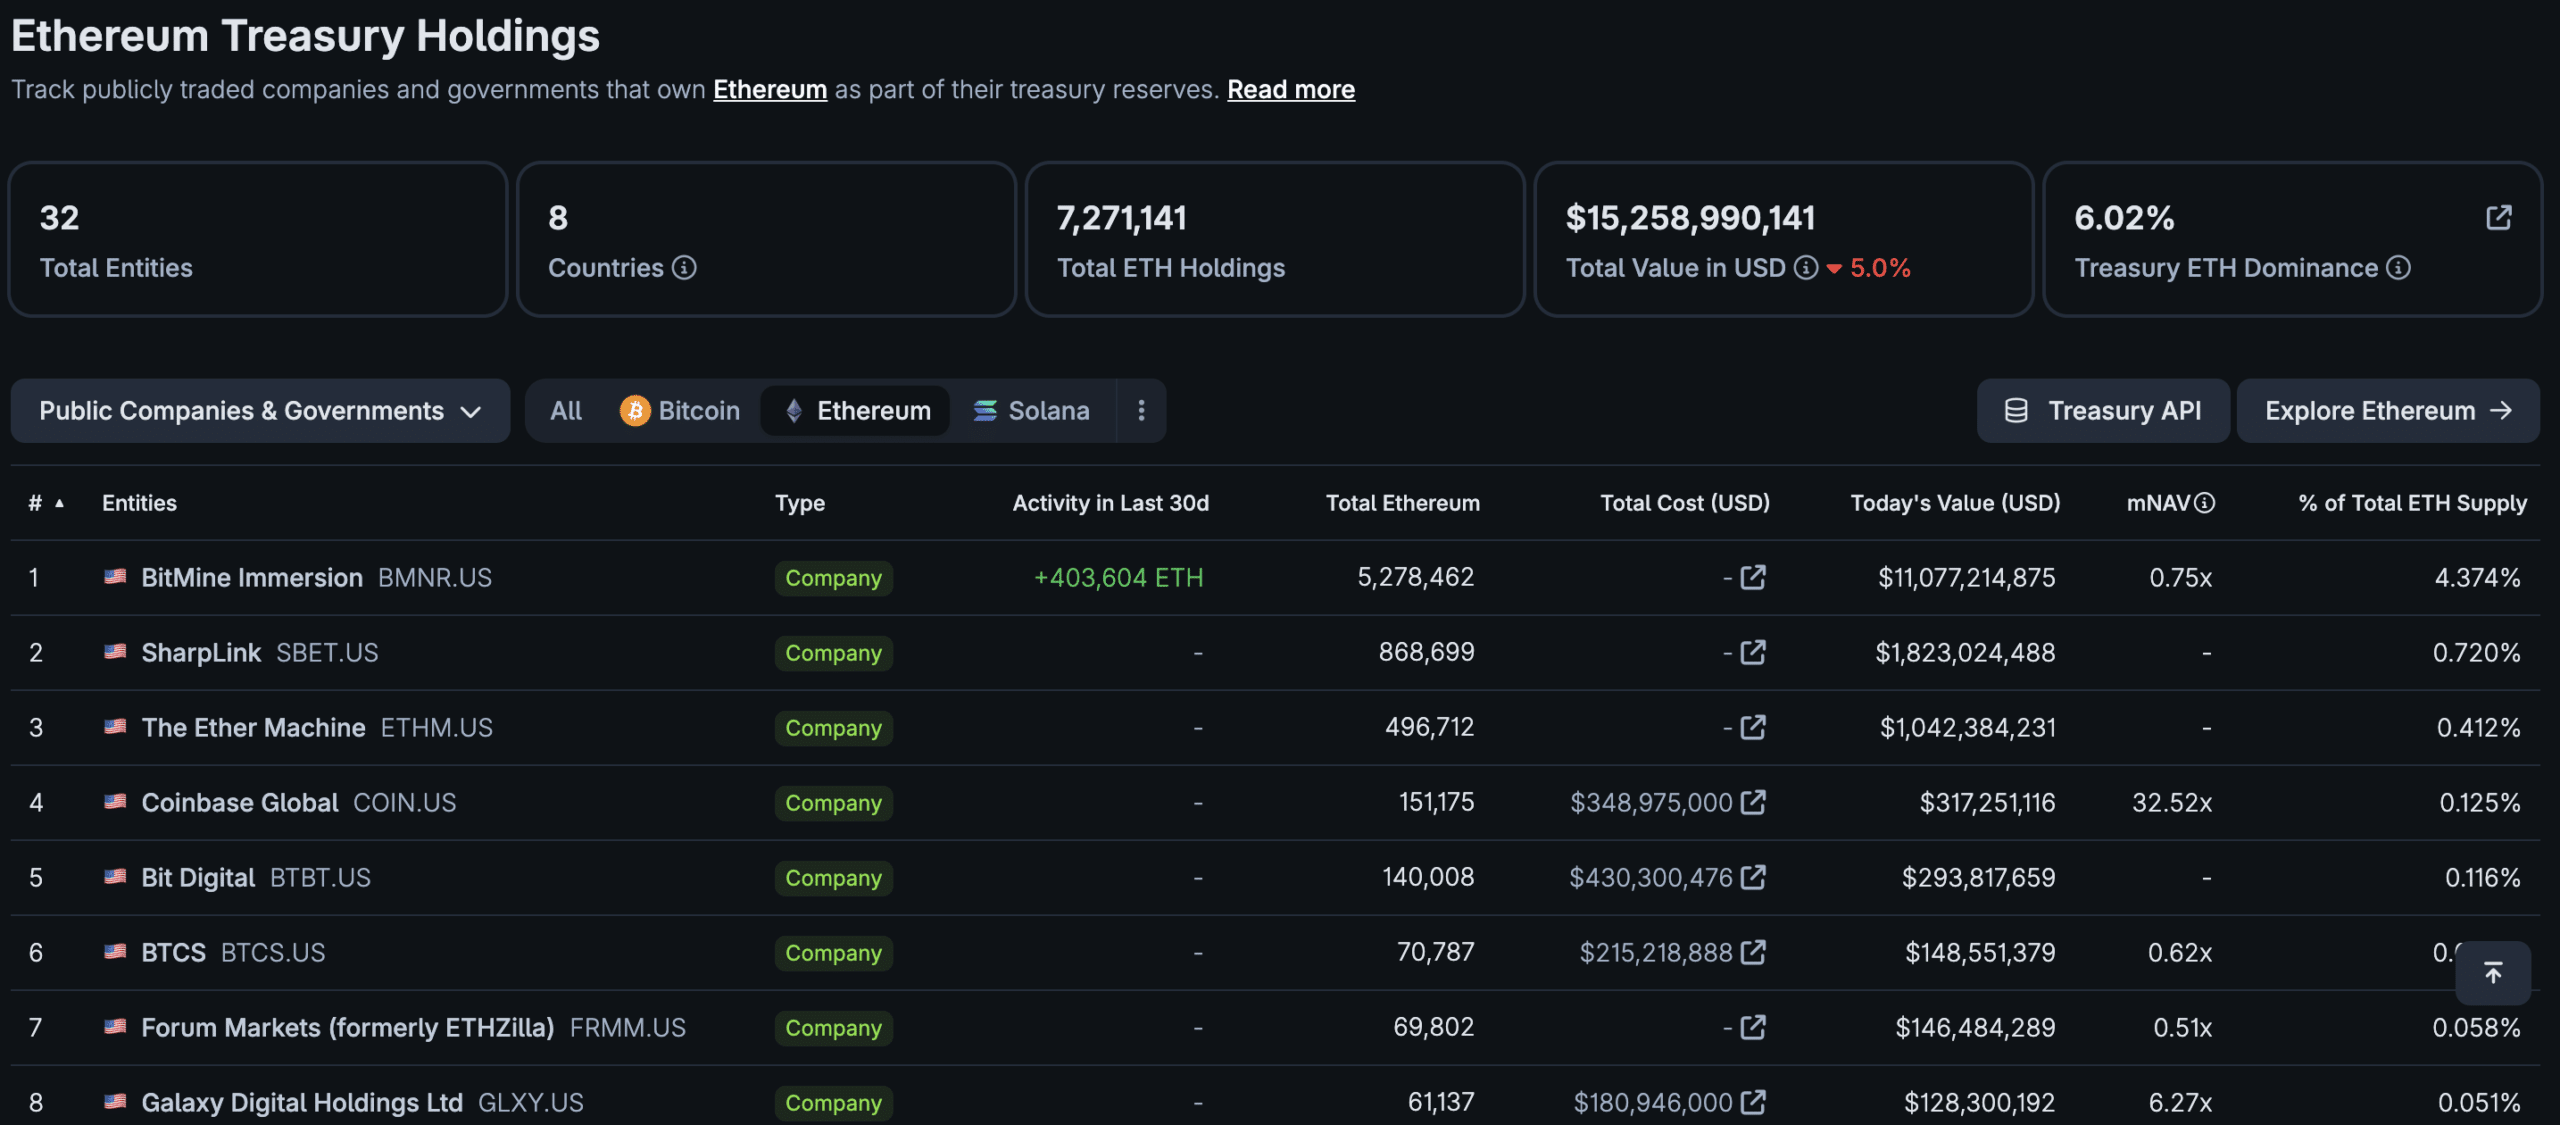
Task: Switch to the Bitcoin tab
Action: point(680,410)
